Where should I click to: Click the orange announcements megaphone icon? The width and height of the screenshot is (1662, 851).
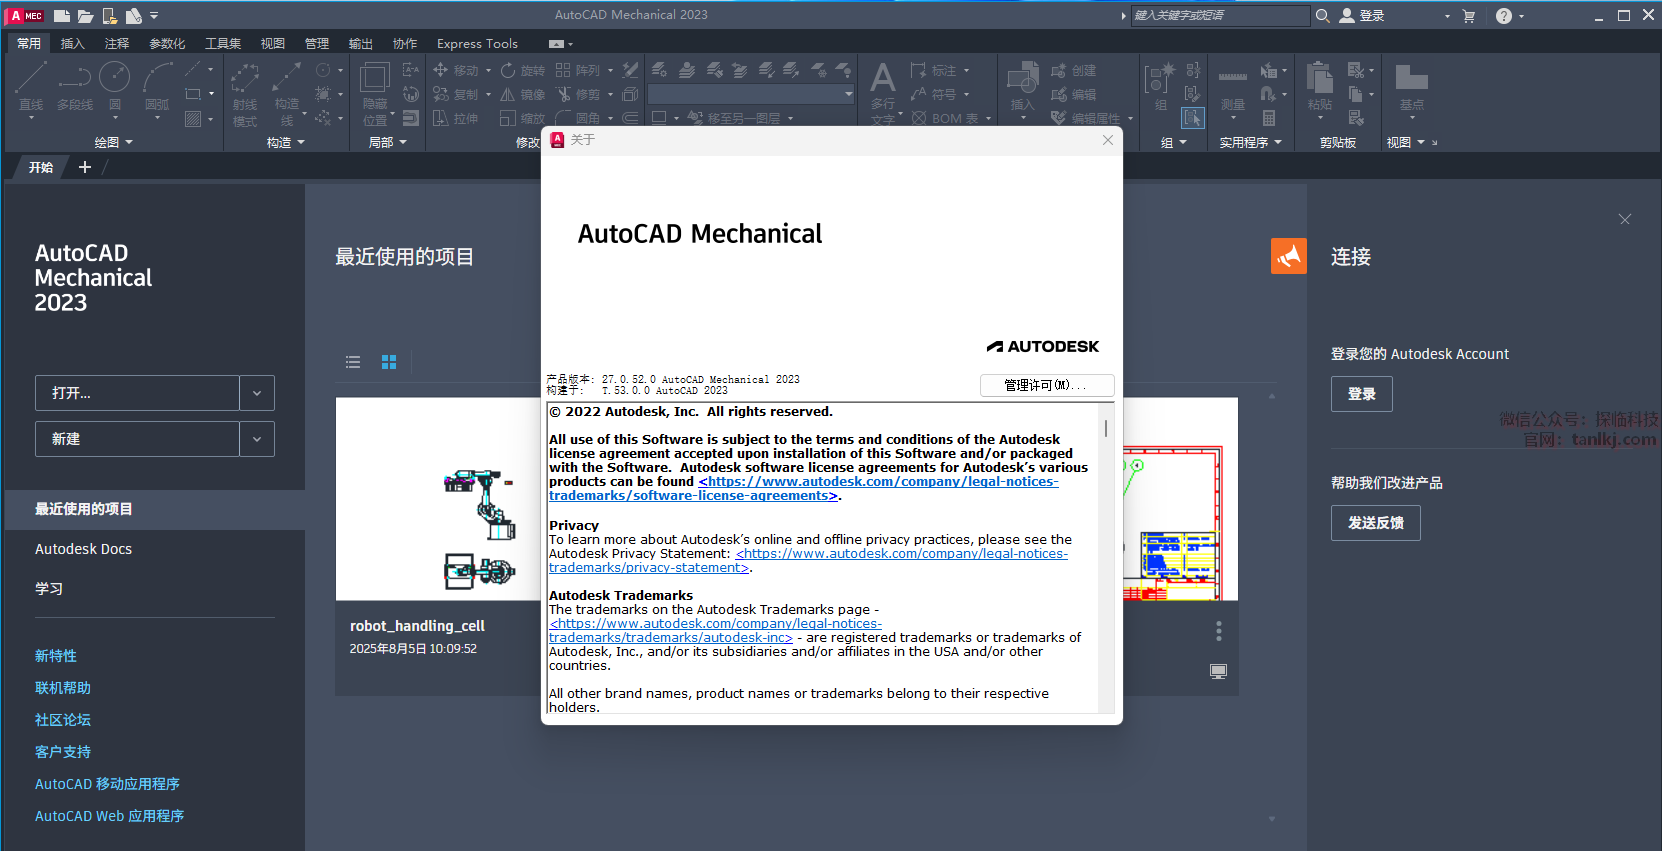1288,256
